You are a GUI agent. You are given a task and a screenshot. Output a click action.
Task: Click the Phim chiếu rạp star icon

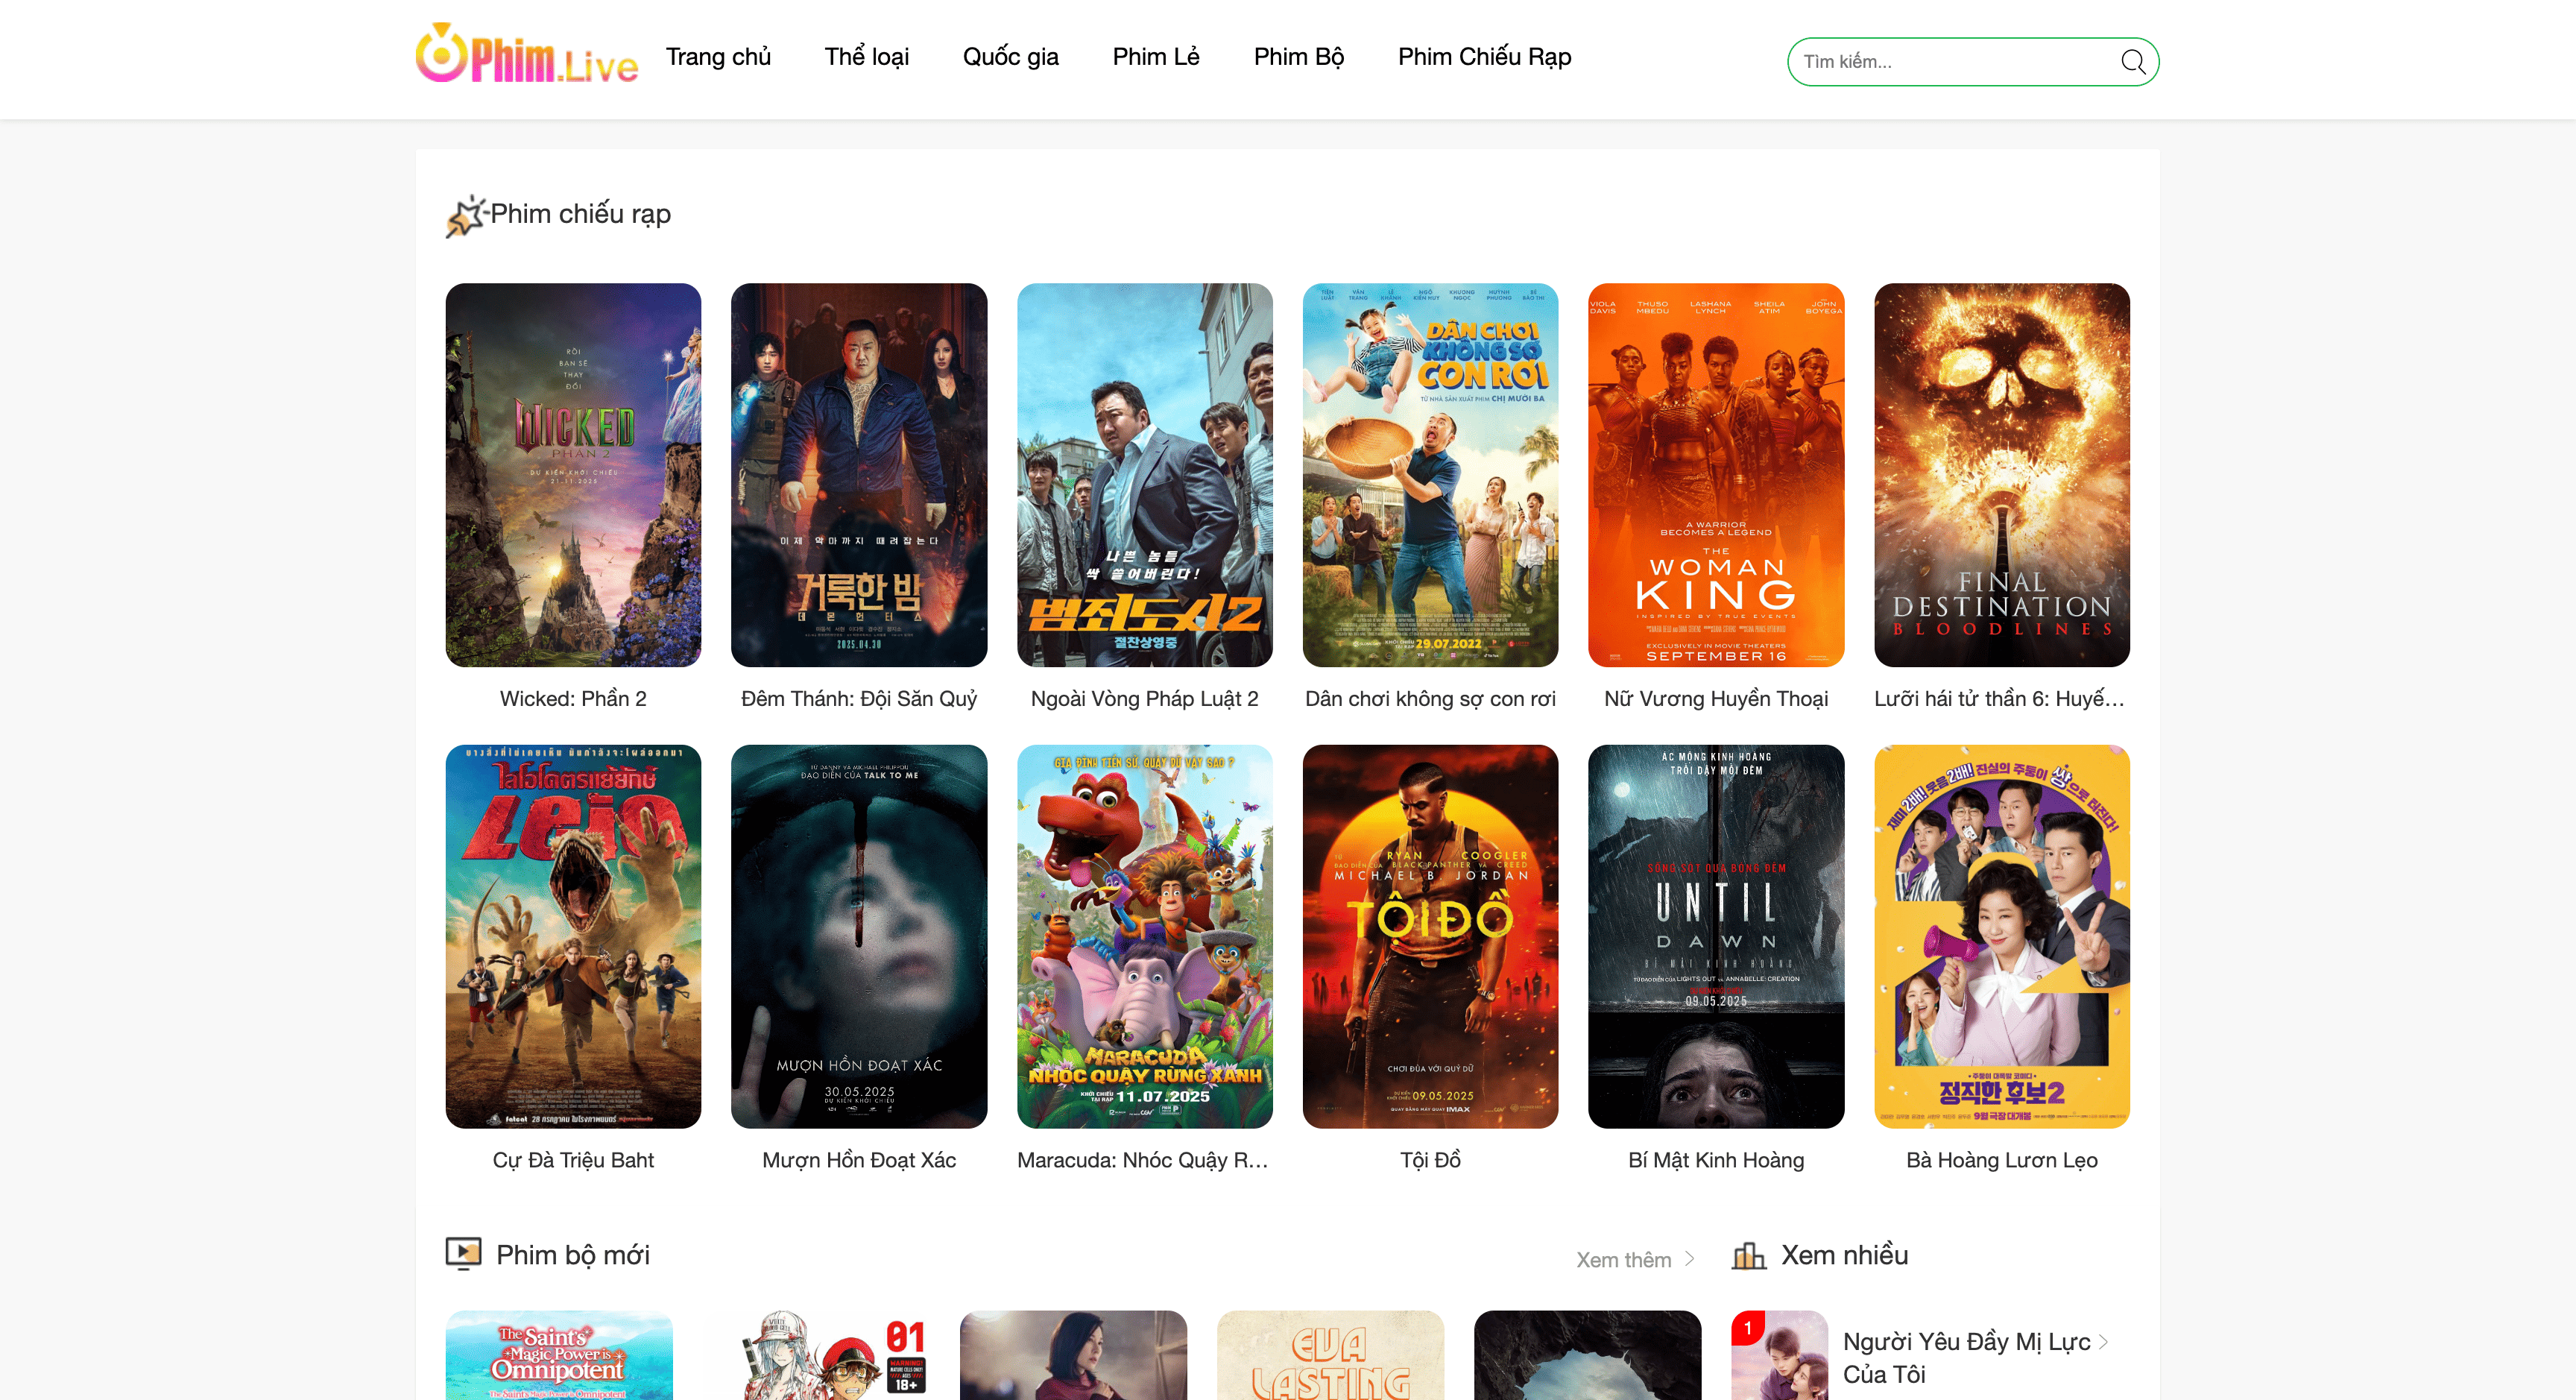(465, 215)
